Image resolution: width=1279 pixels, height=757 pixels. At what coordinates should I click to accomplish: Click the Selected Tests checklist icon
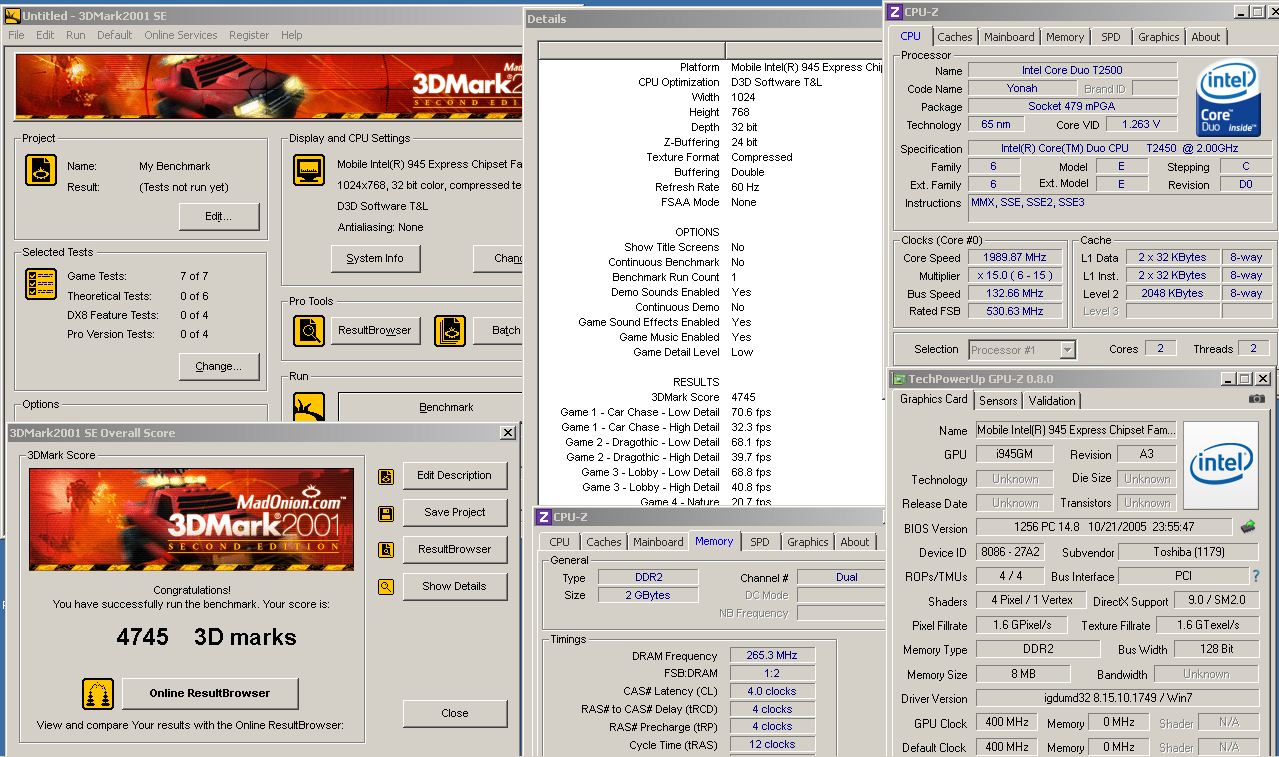point(41,284)
